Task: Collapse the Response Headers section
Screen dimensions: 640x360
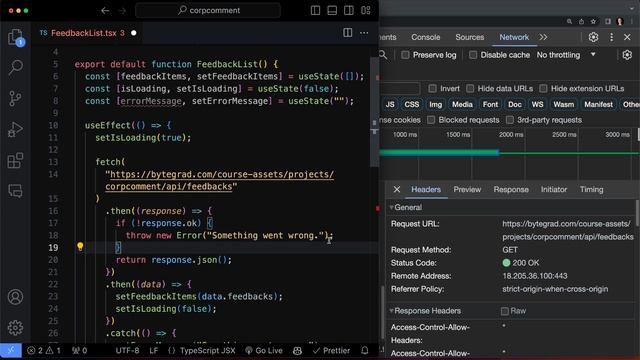Action: pyautogui.click(x=391, y=311)
